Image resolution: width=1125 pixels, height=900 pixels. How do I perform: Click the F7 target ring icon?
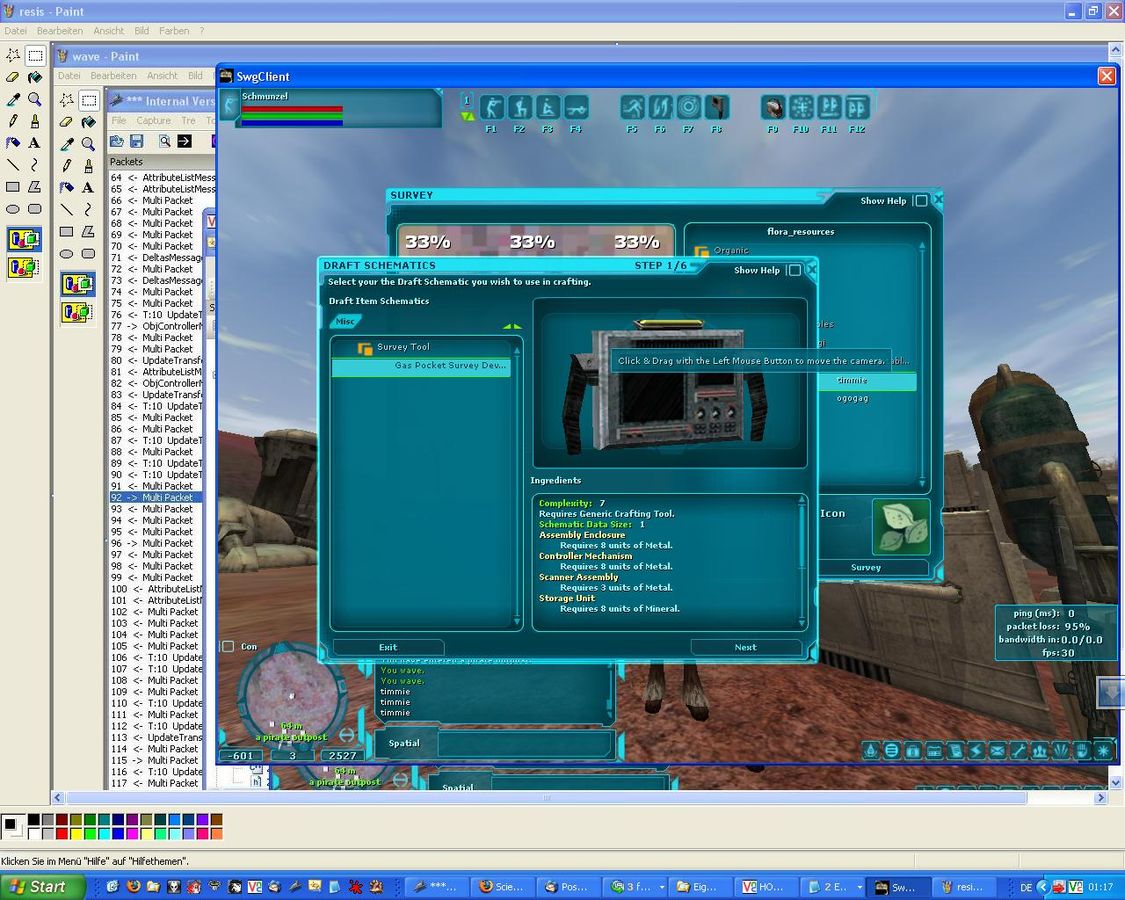pos(688,108)
